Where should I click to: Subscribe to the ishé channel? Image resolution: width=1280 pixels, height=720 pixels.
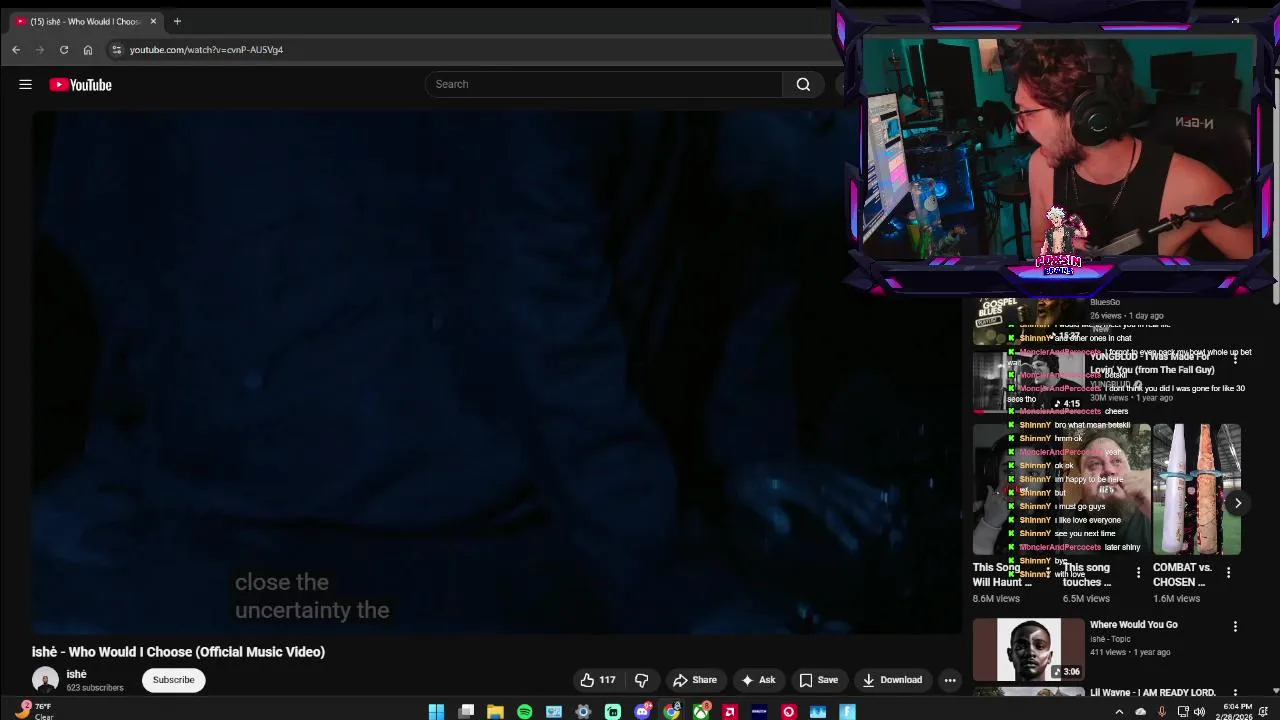(x=173, y=680)
